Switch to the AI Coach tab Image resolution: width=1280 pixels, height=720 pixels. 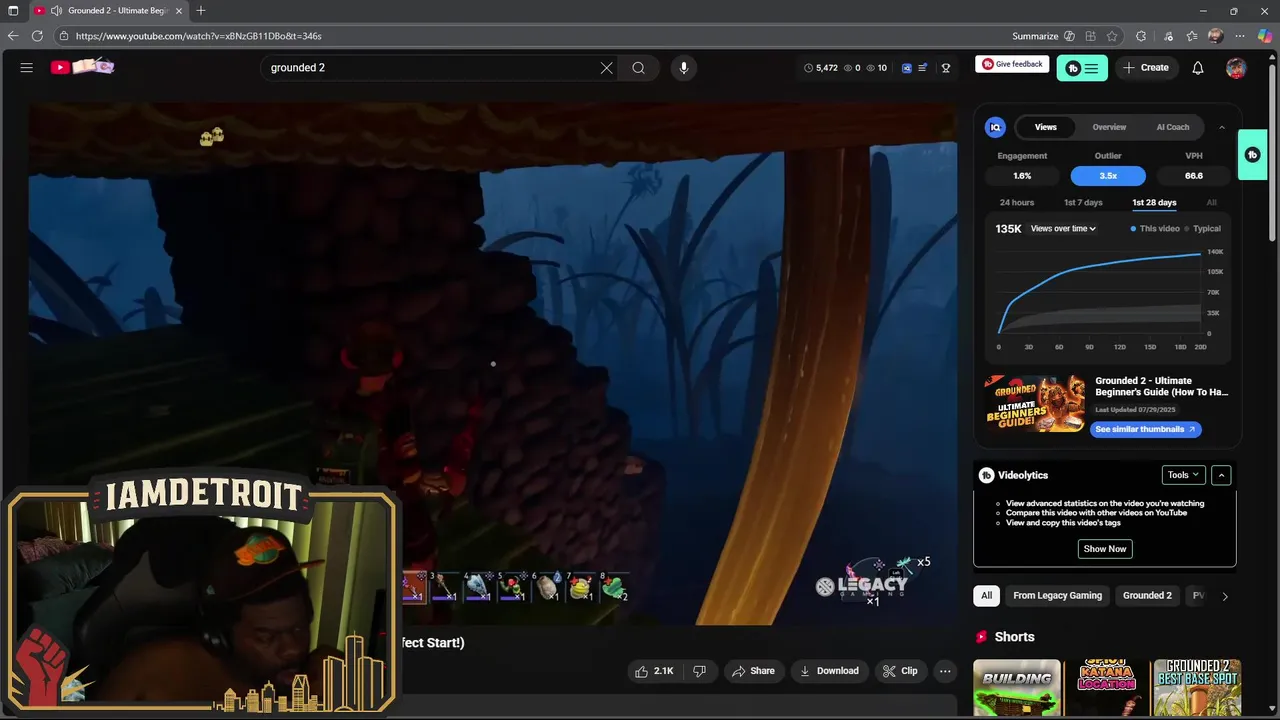[1173, 127]
